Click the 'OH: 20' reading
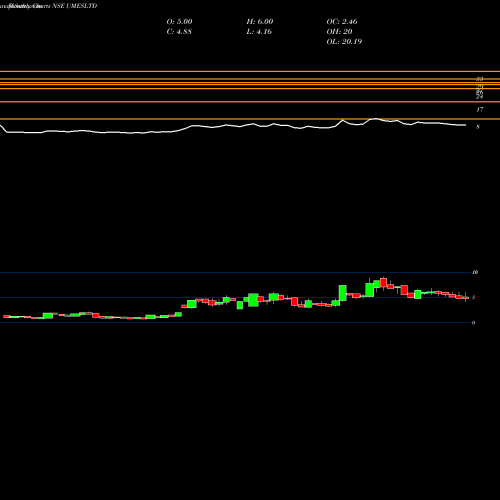The image size is (500, 500). (339, 32)
